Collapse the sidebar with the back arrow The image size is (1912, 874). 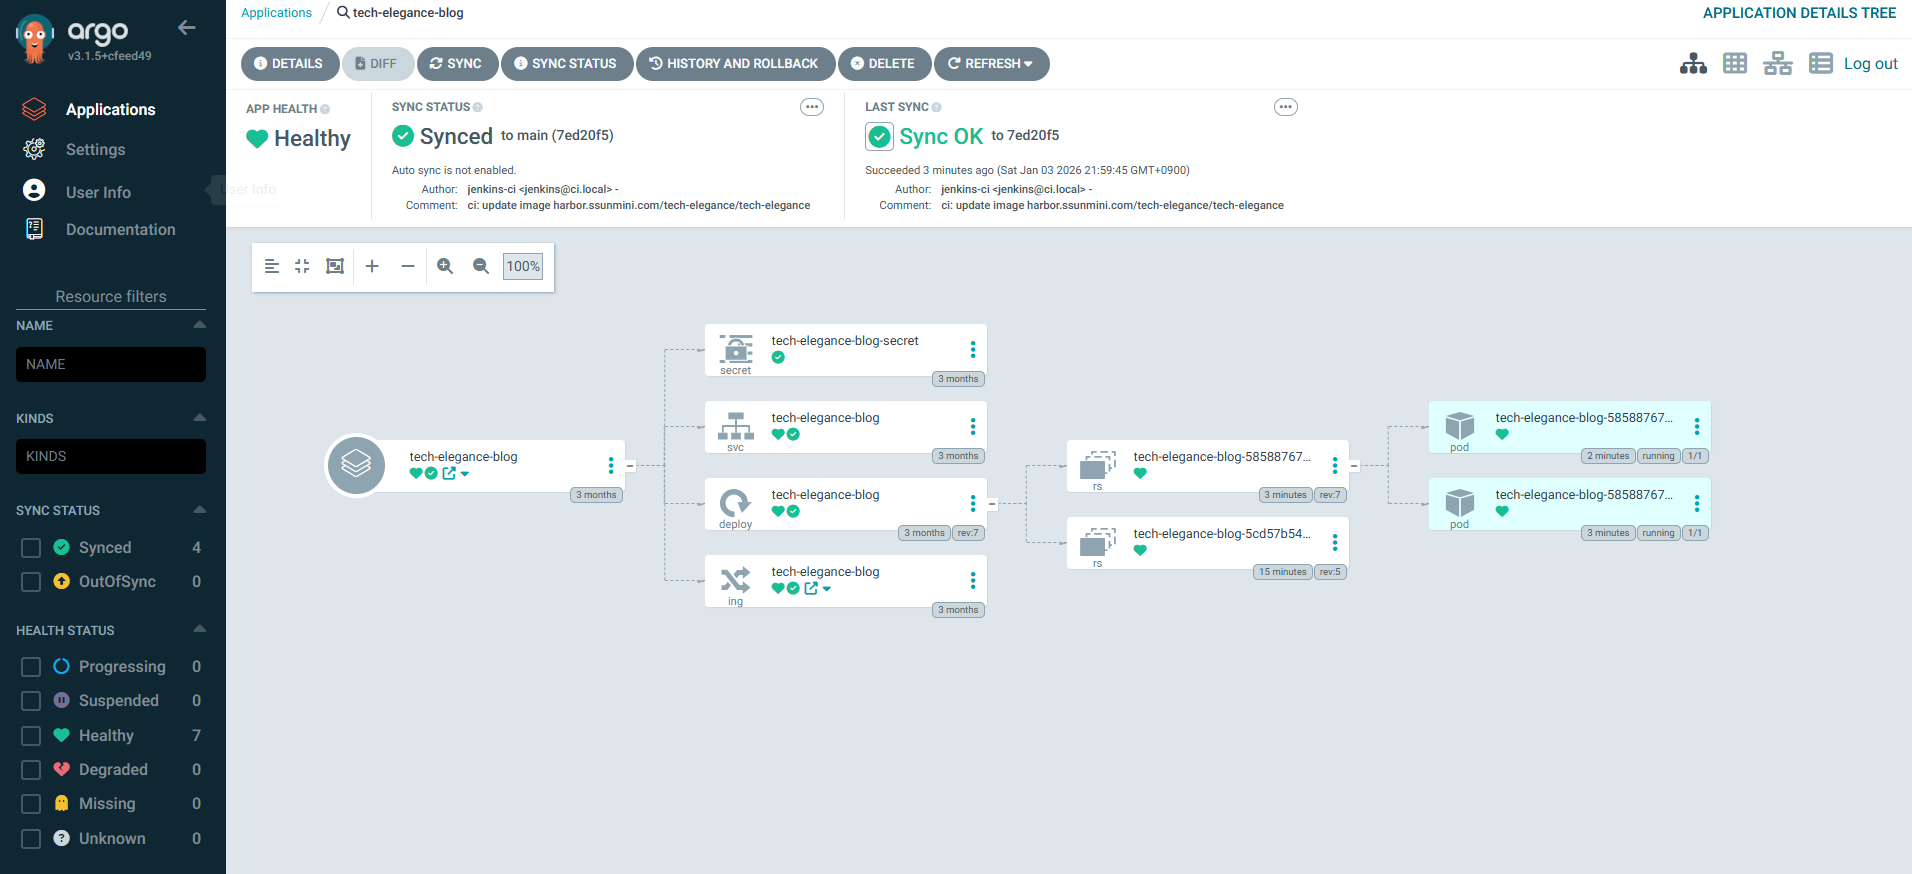point(186,28)
